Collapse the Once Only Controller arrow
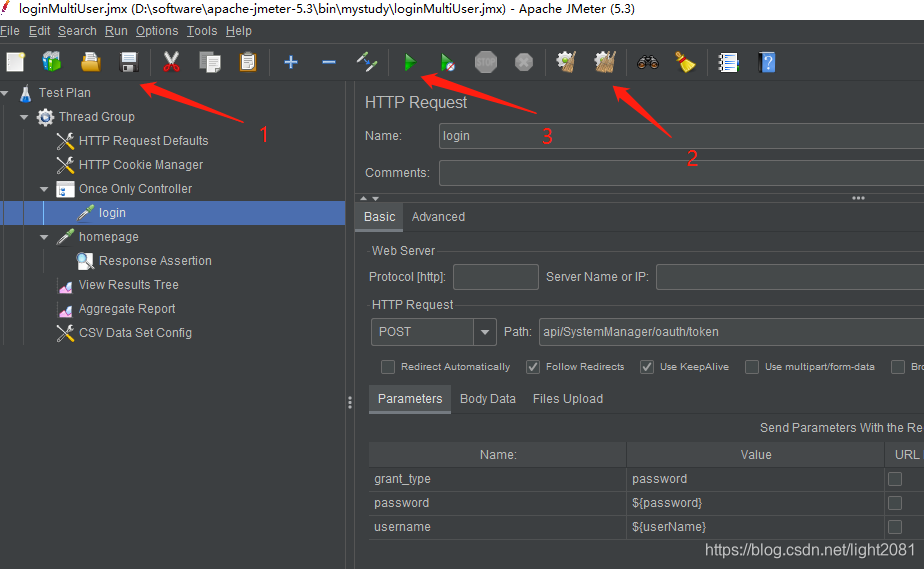 pos(44,189)
